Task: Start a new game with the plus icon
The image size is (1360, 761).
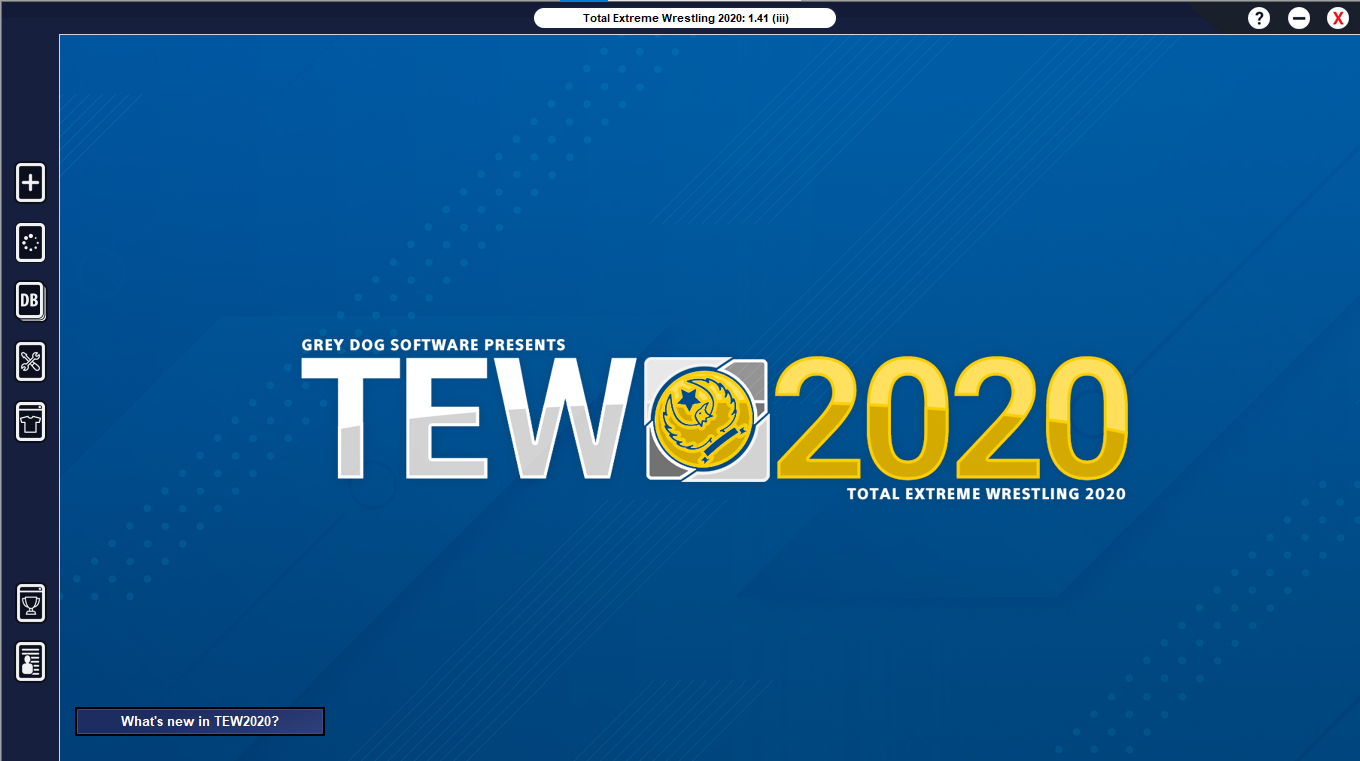Action: (x=31, y=183)
